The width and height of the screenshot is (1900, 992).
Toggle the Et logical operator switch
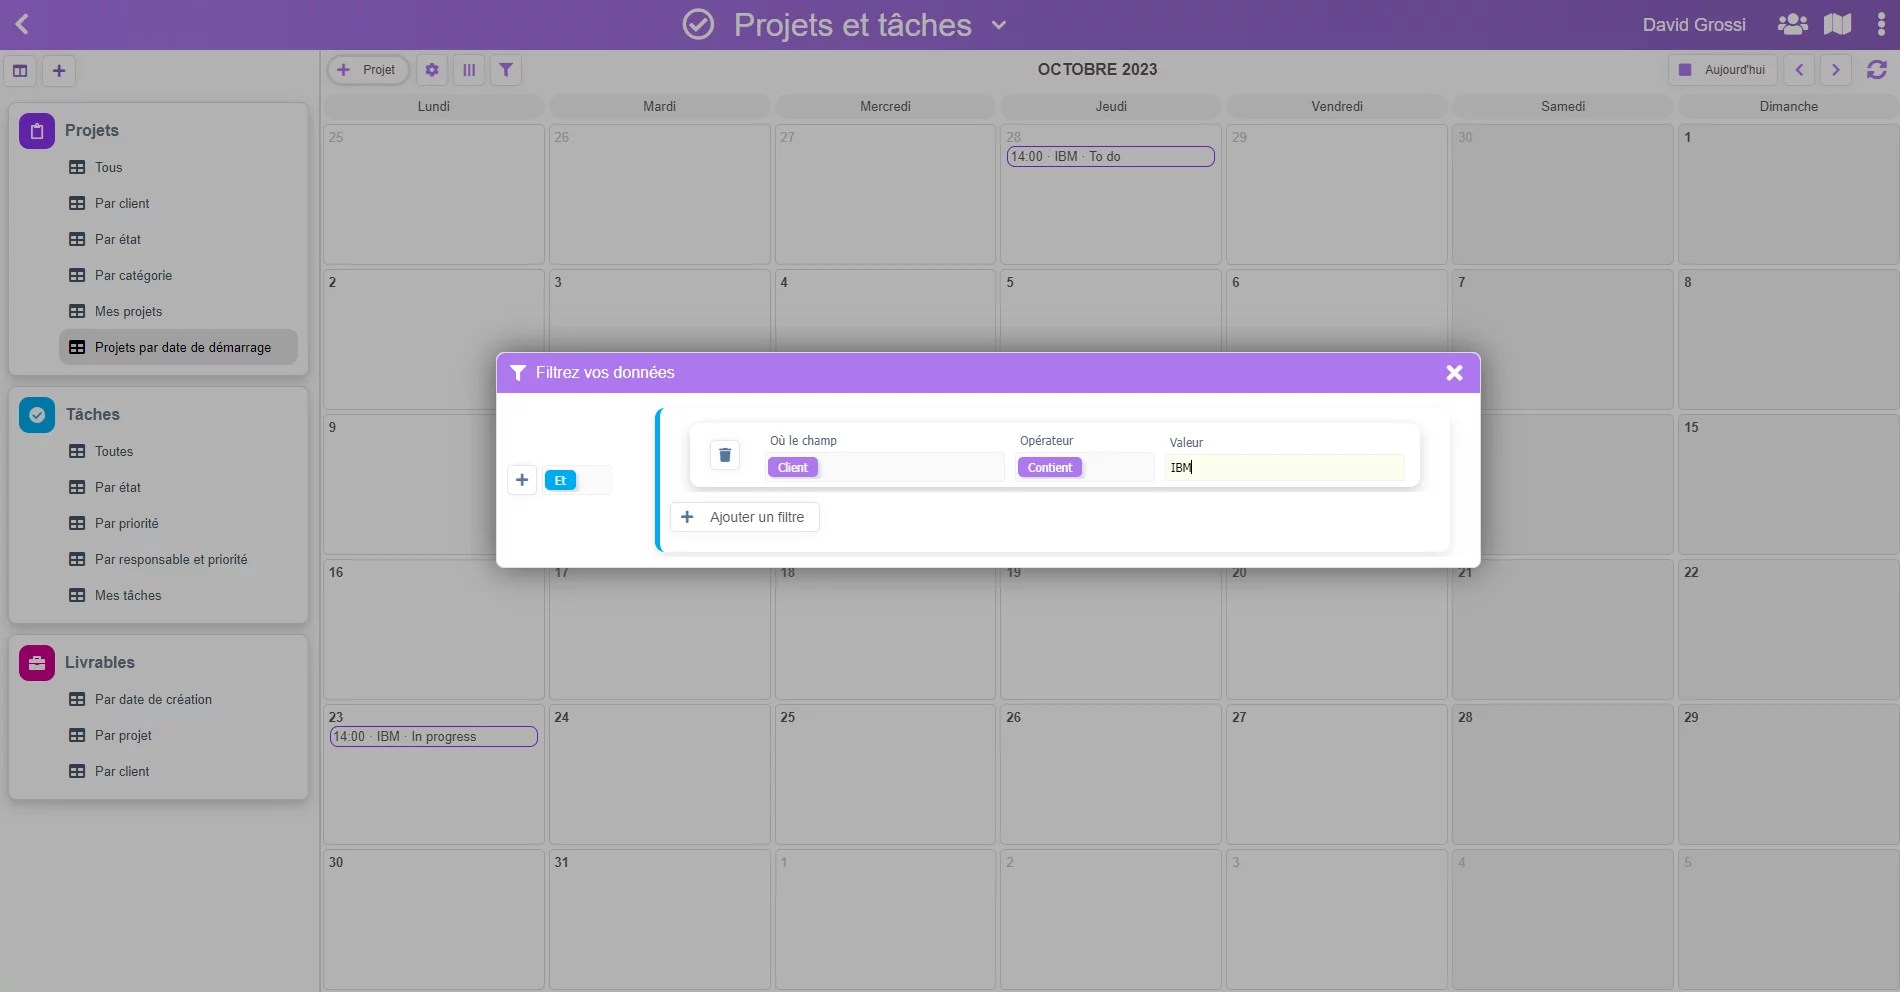click(577, 481)
